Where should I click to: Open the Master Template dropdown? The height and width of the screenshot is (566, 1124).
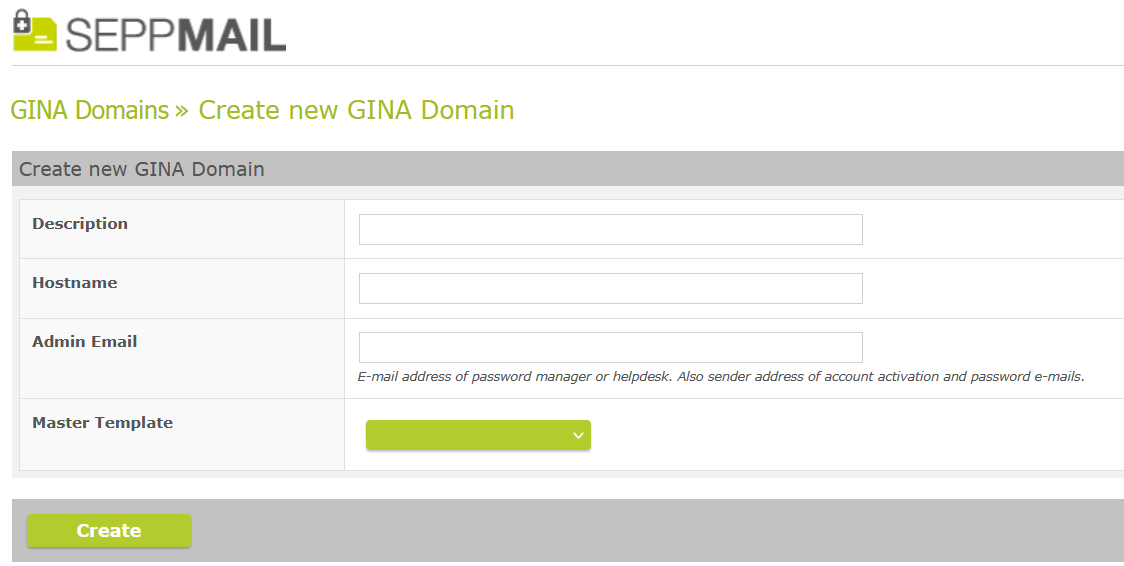[x=478, y=435]
